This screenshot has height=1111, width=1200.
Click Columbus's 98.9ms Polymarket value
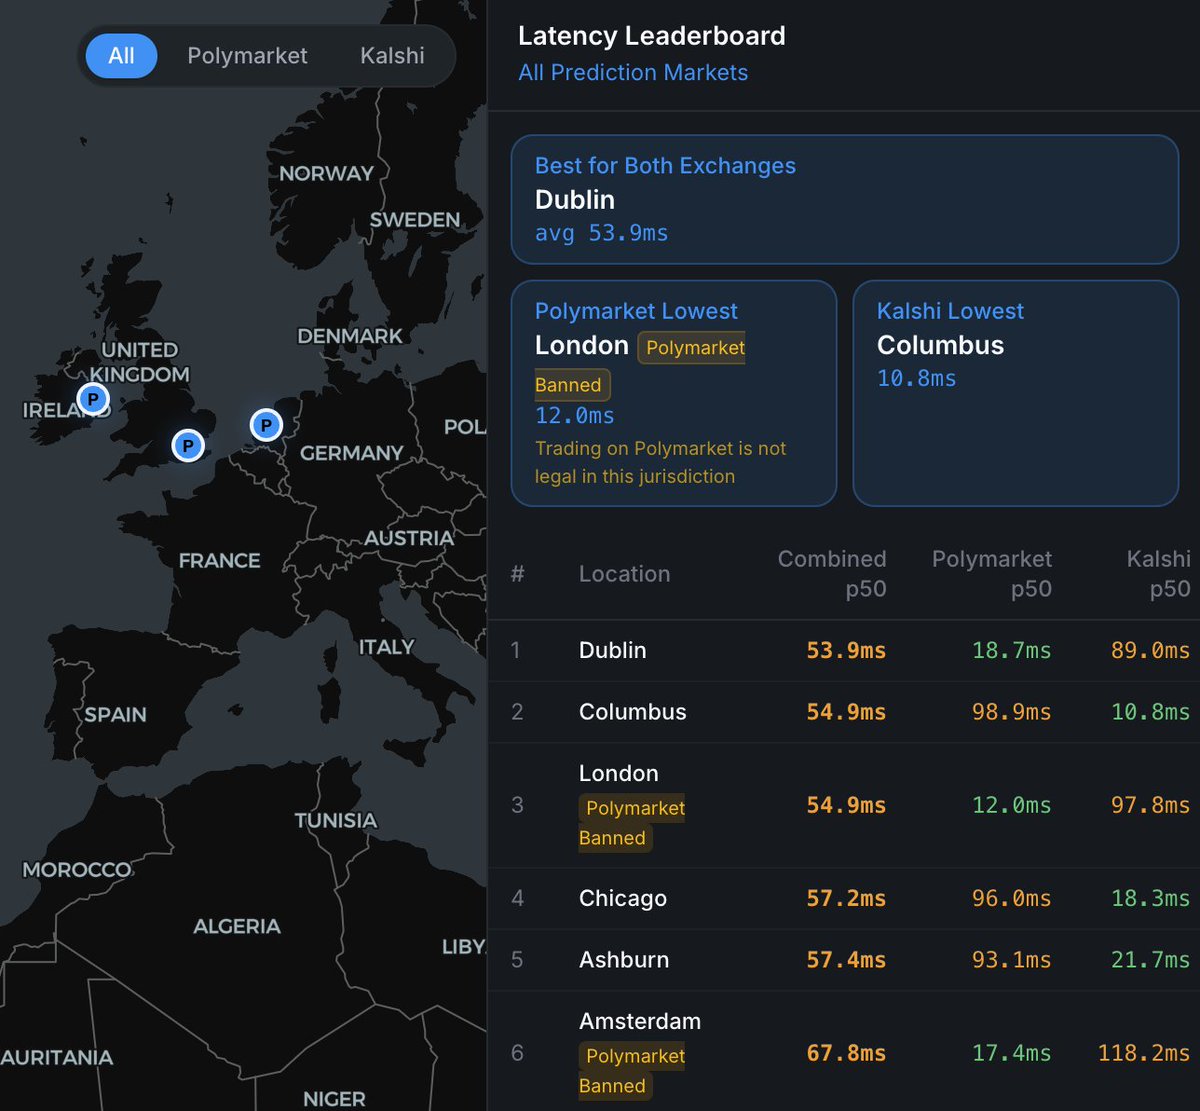click(1011, 712)
